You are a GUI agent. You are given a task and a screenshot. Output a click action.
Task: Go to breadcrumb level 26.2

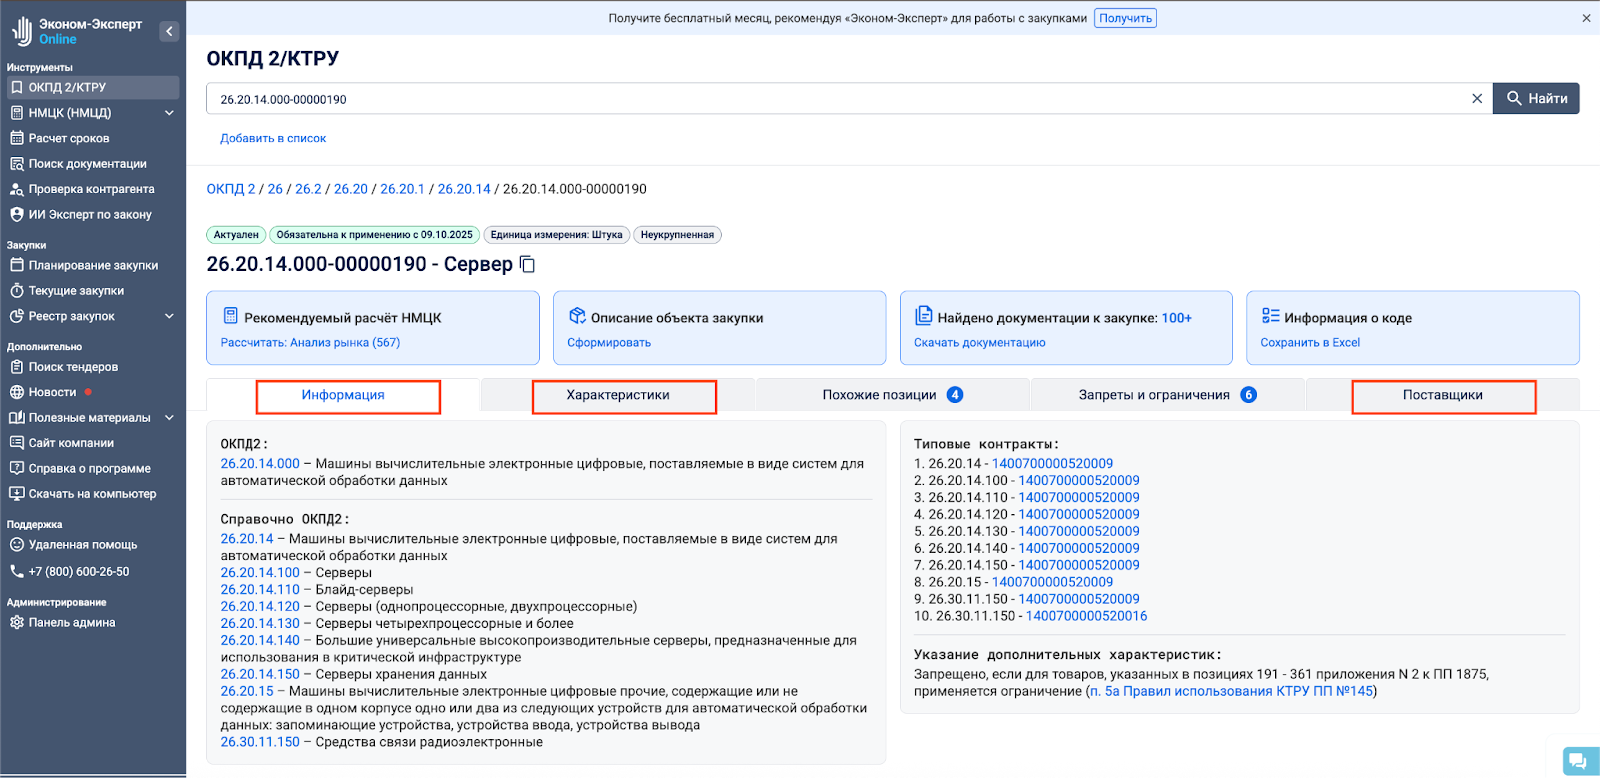[308, 189]
